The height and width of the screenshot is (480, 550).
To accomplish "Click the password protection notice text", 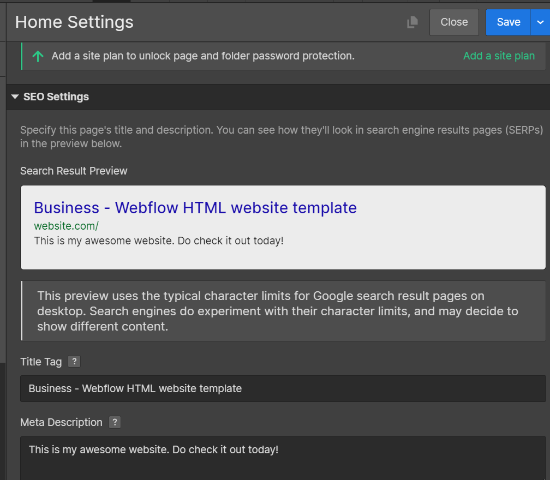I will click(203, 56).
